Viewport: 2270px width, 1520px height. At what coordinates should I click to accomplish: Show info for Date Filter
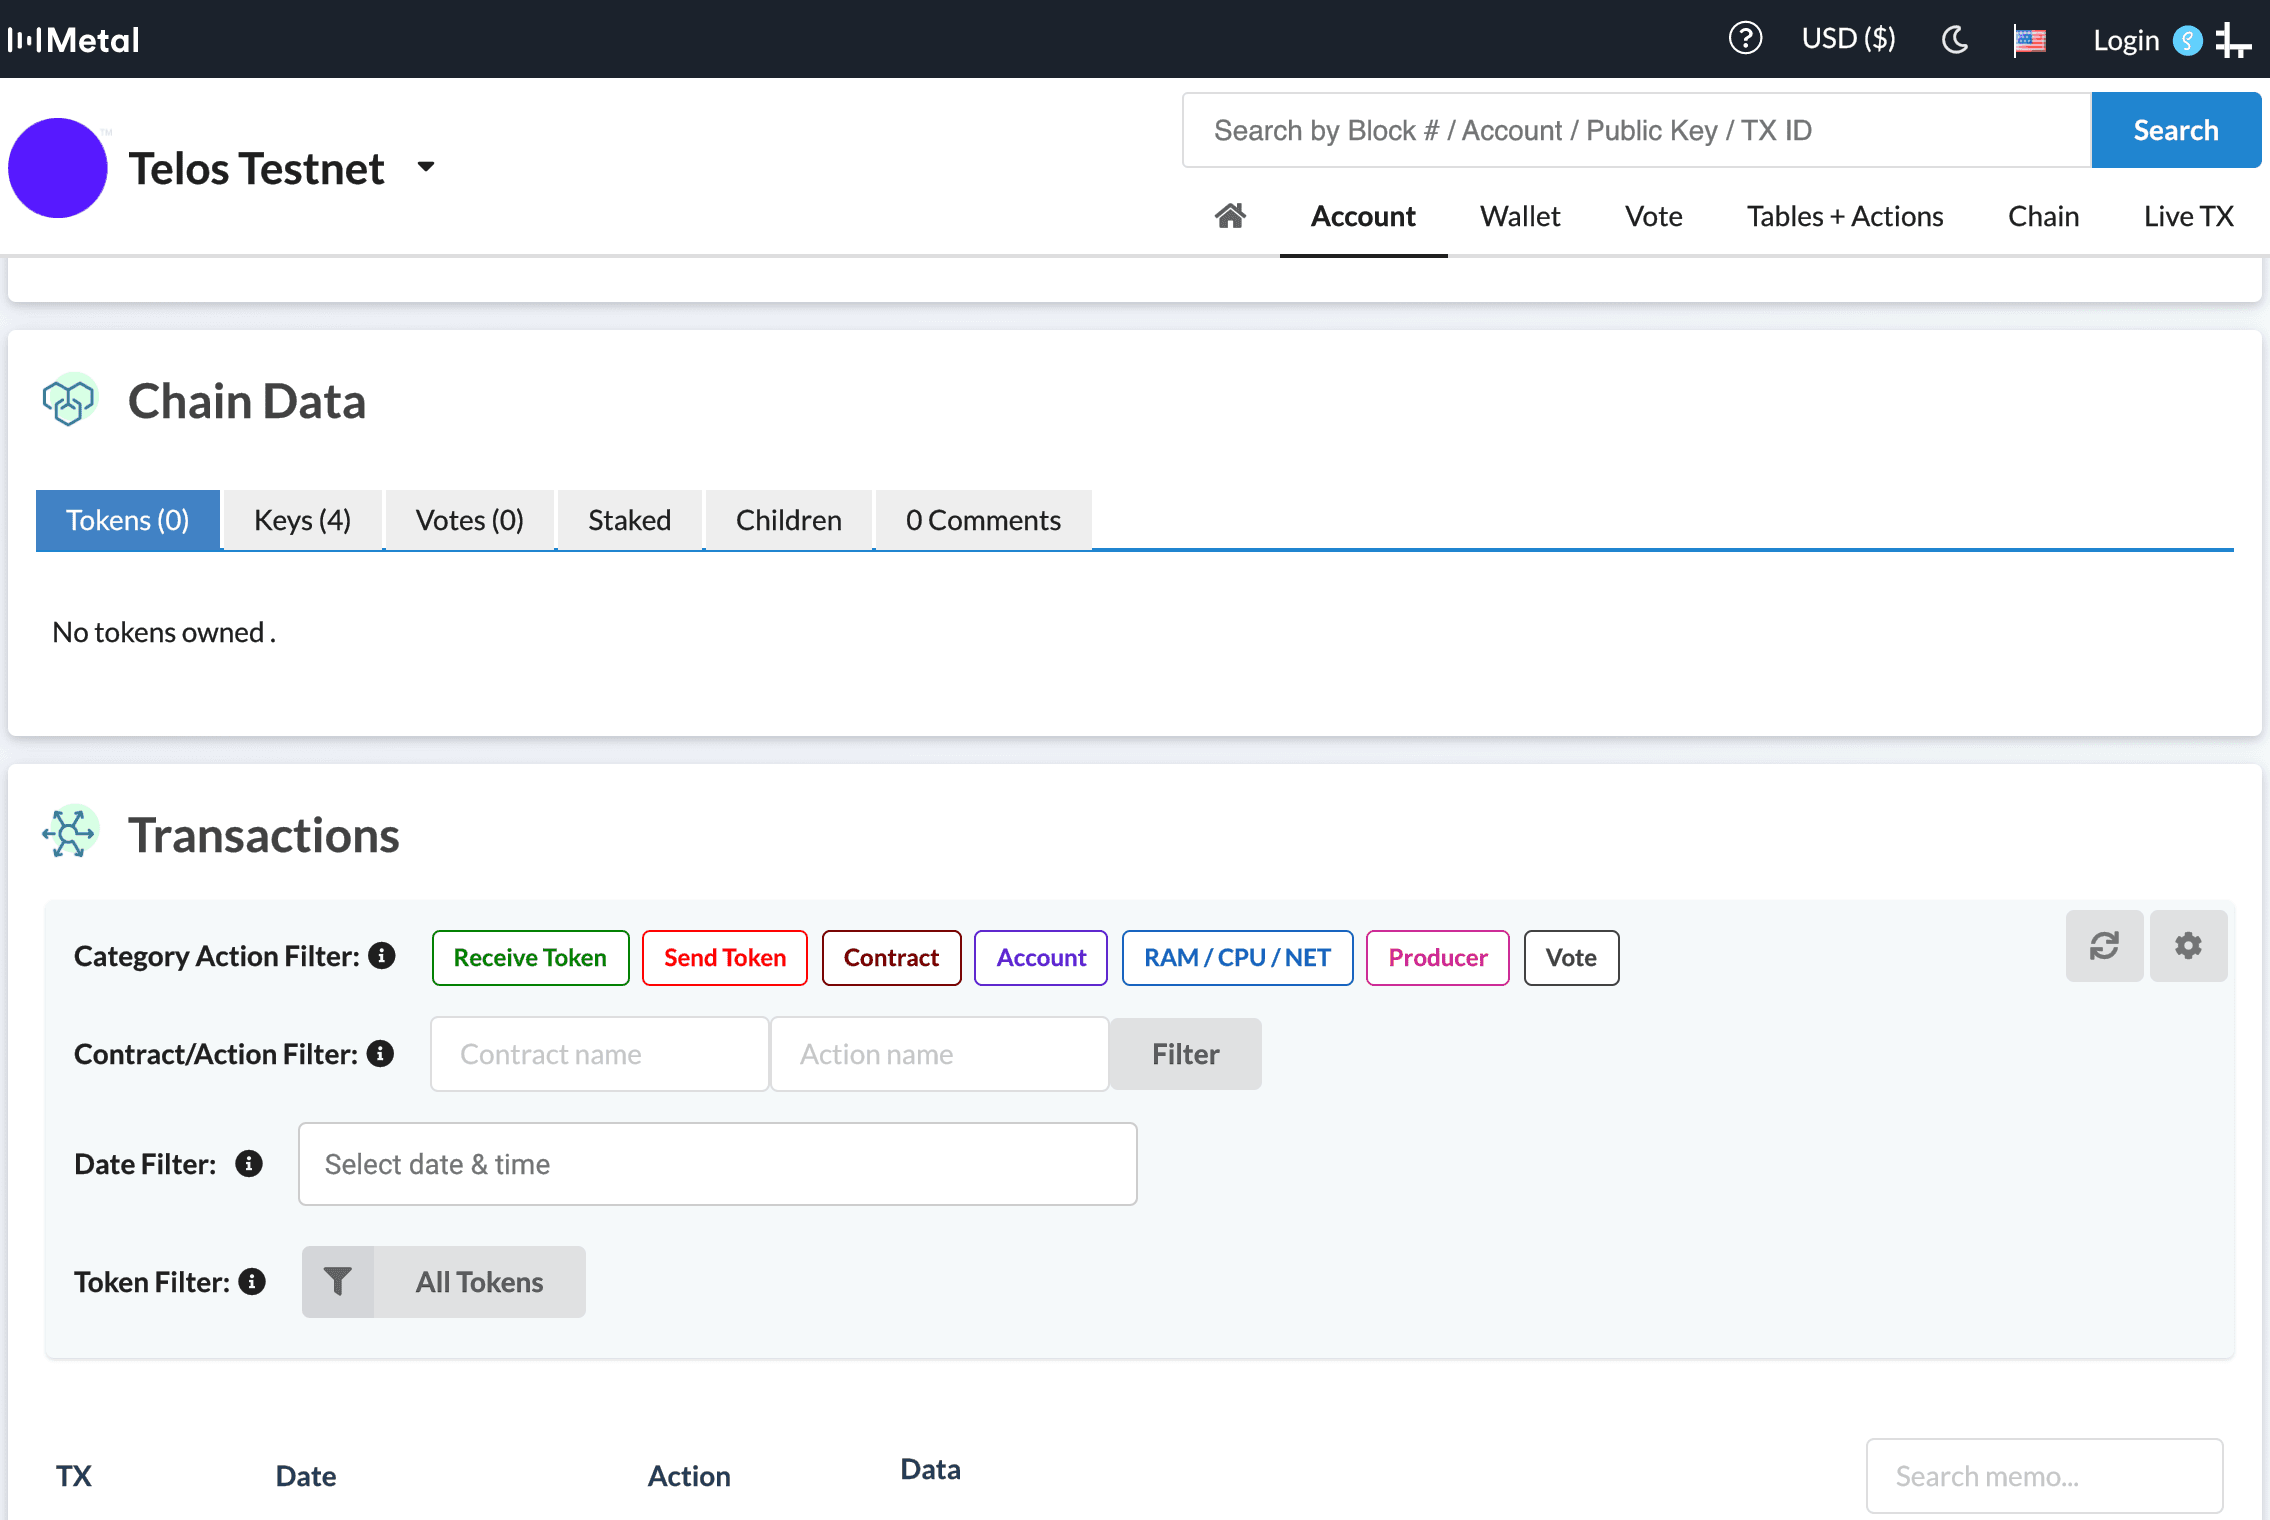[x=249, y=1163]
